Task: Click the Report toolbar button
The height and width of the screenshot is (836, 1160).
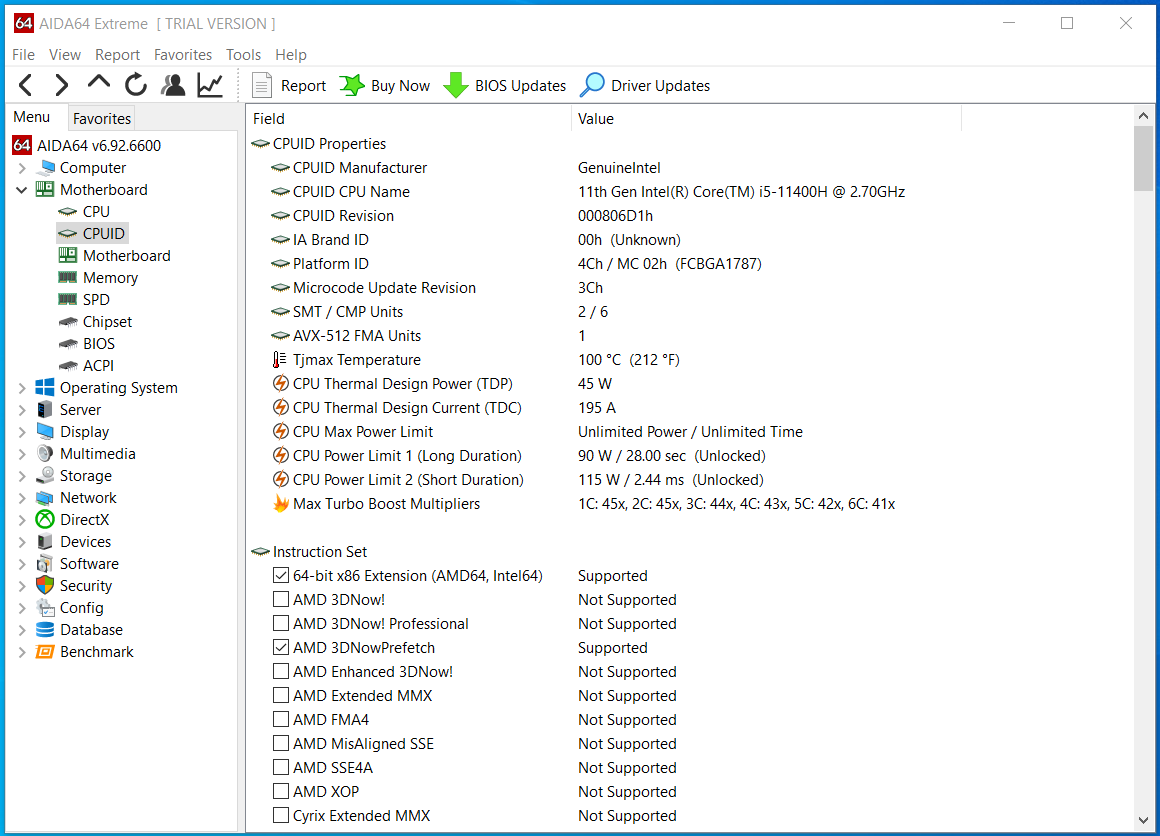Action: pos(289,86)
